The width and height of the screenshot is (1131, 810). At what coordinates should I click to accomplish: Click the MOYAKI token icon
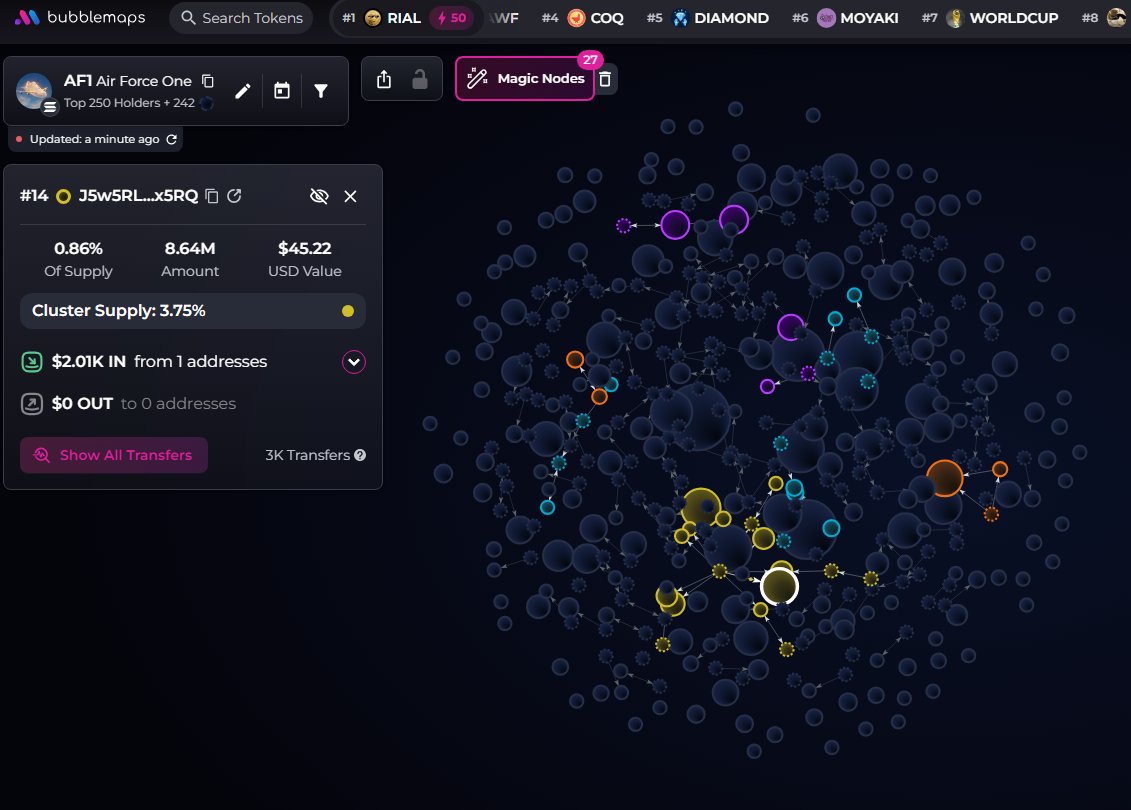[826, 18]
